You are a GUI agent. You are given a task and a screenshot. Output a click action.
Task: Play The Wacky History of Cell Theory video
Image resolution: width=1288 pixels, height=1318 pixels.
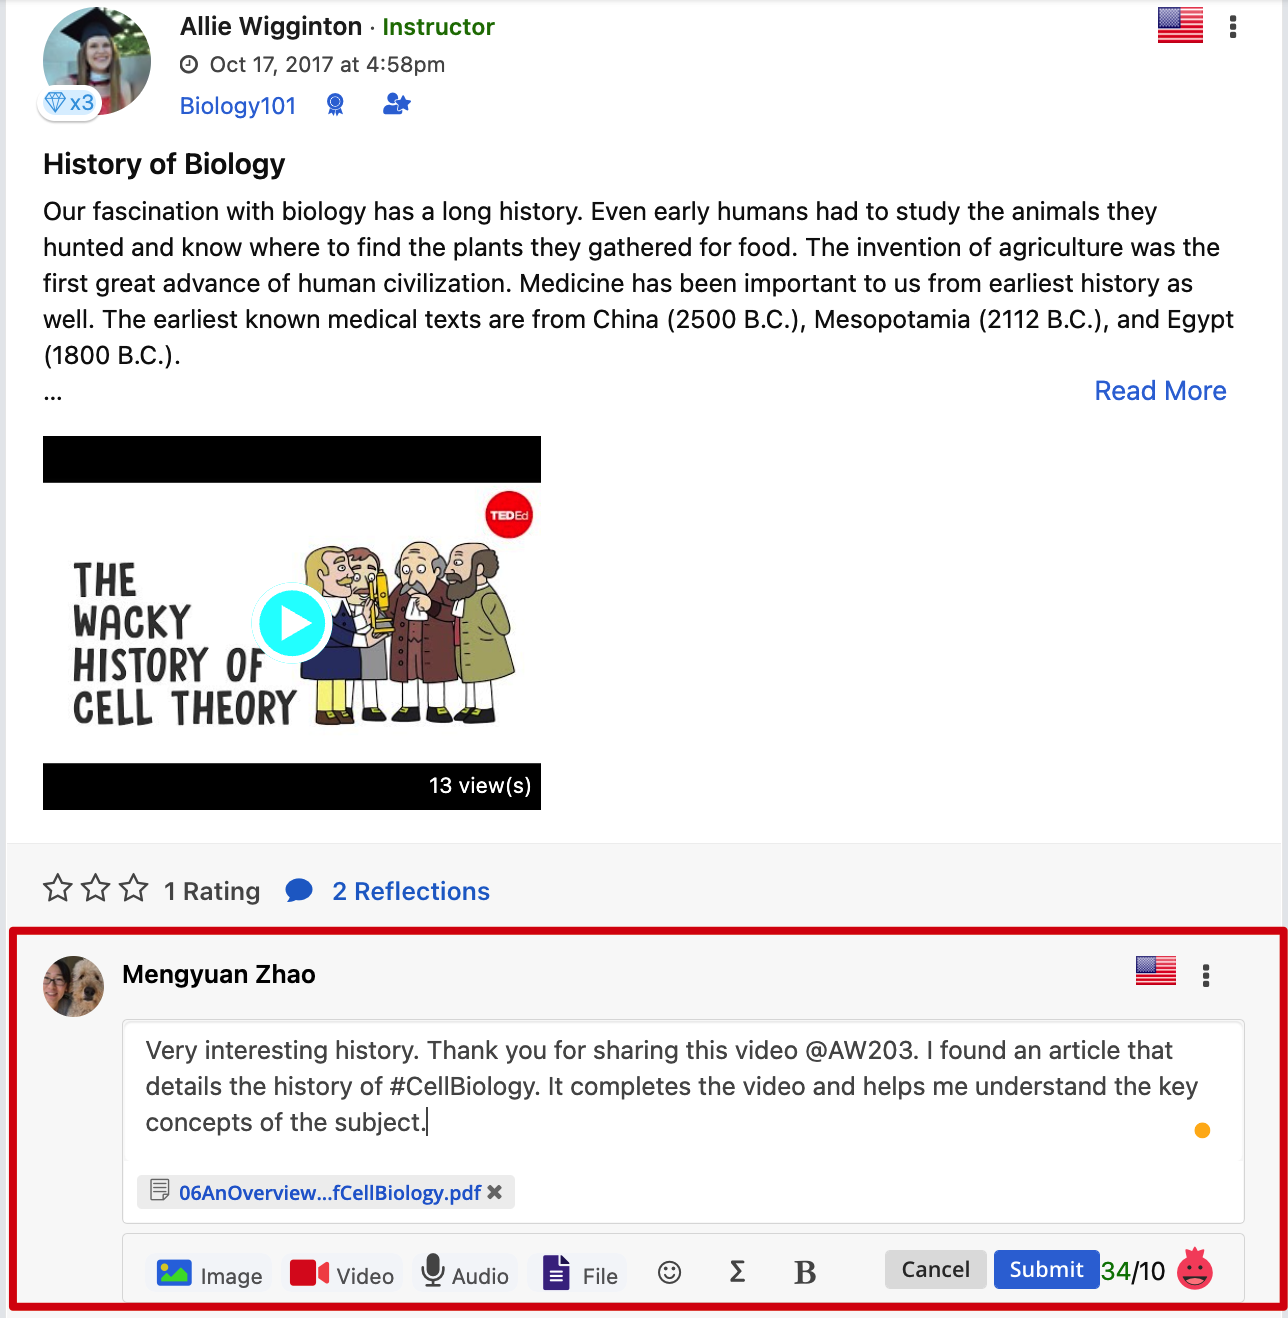(x=292, y=623)
